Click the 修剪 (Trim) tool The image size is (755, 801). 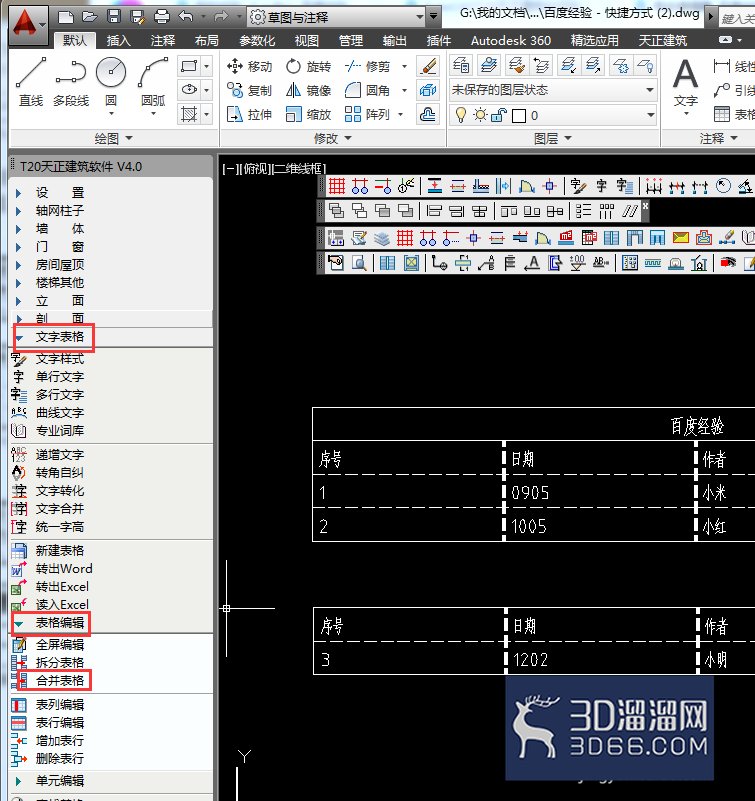(x=368, y=66)
